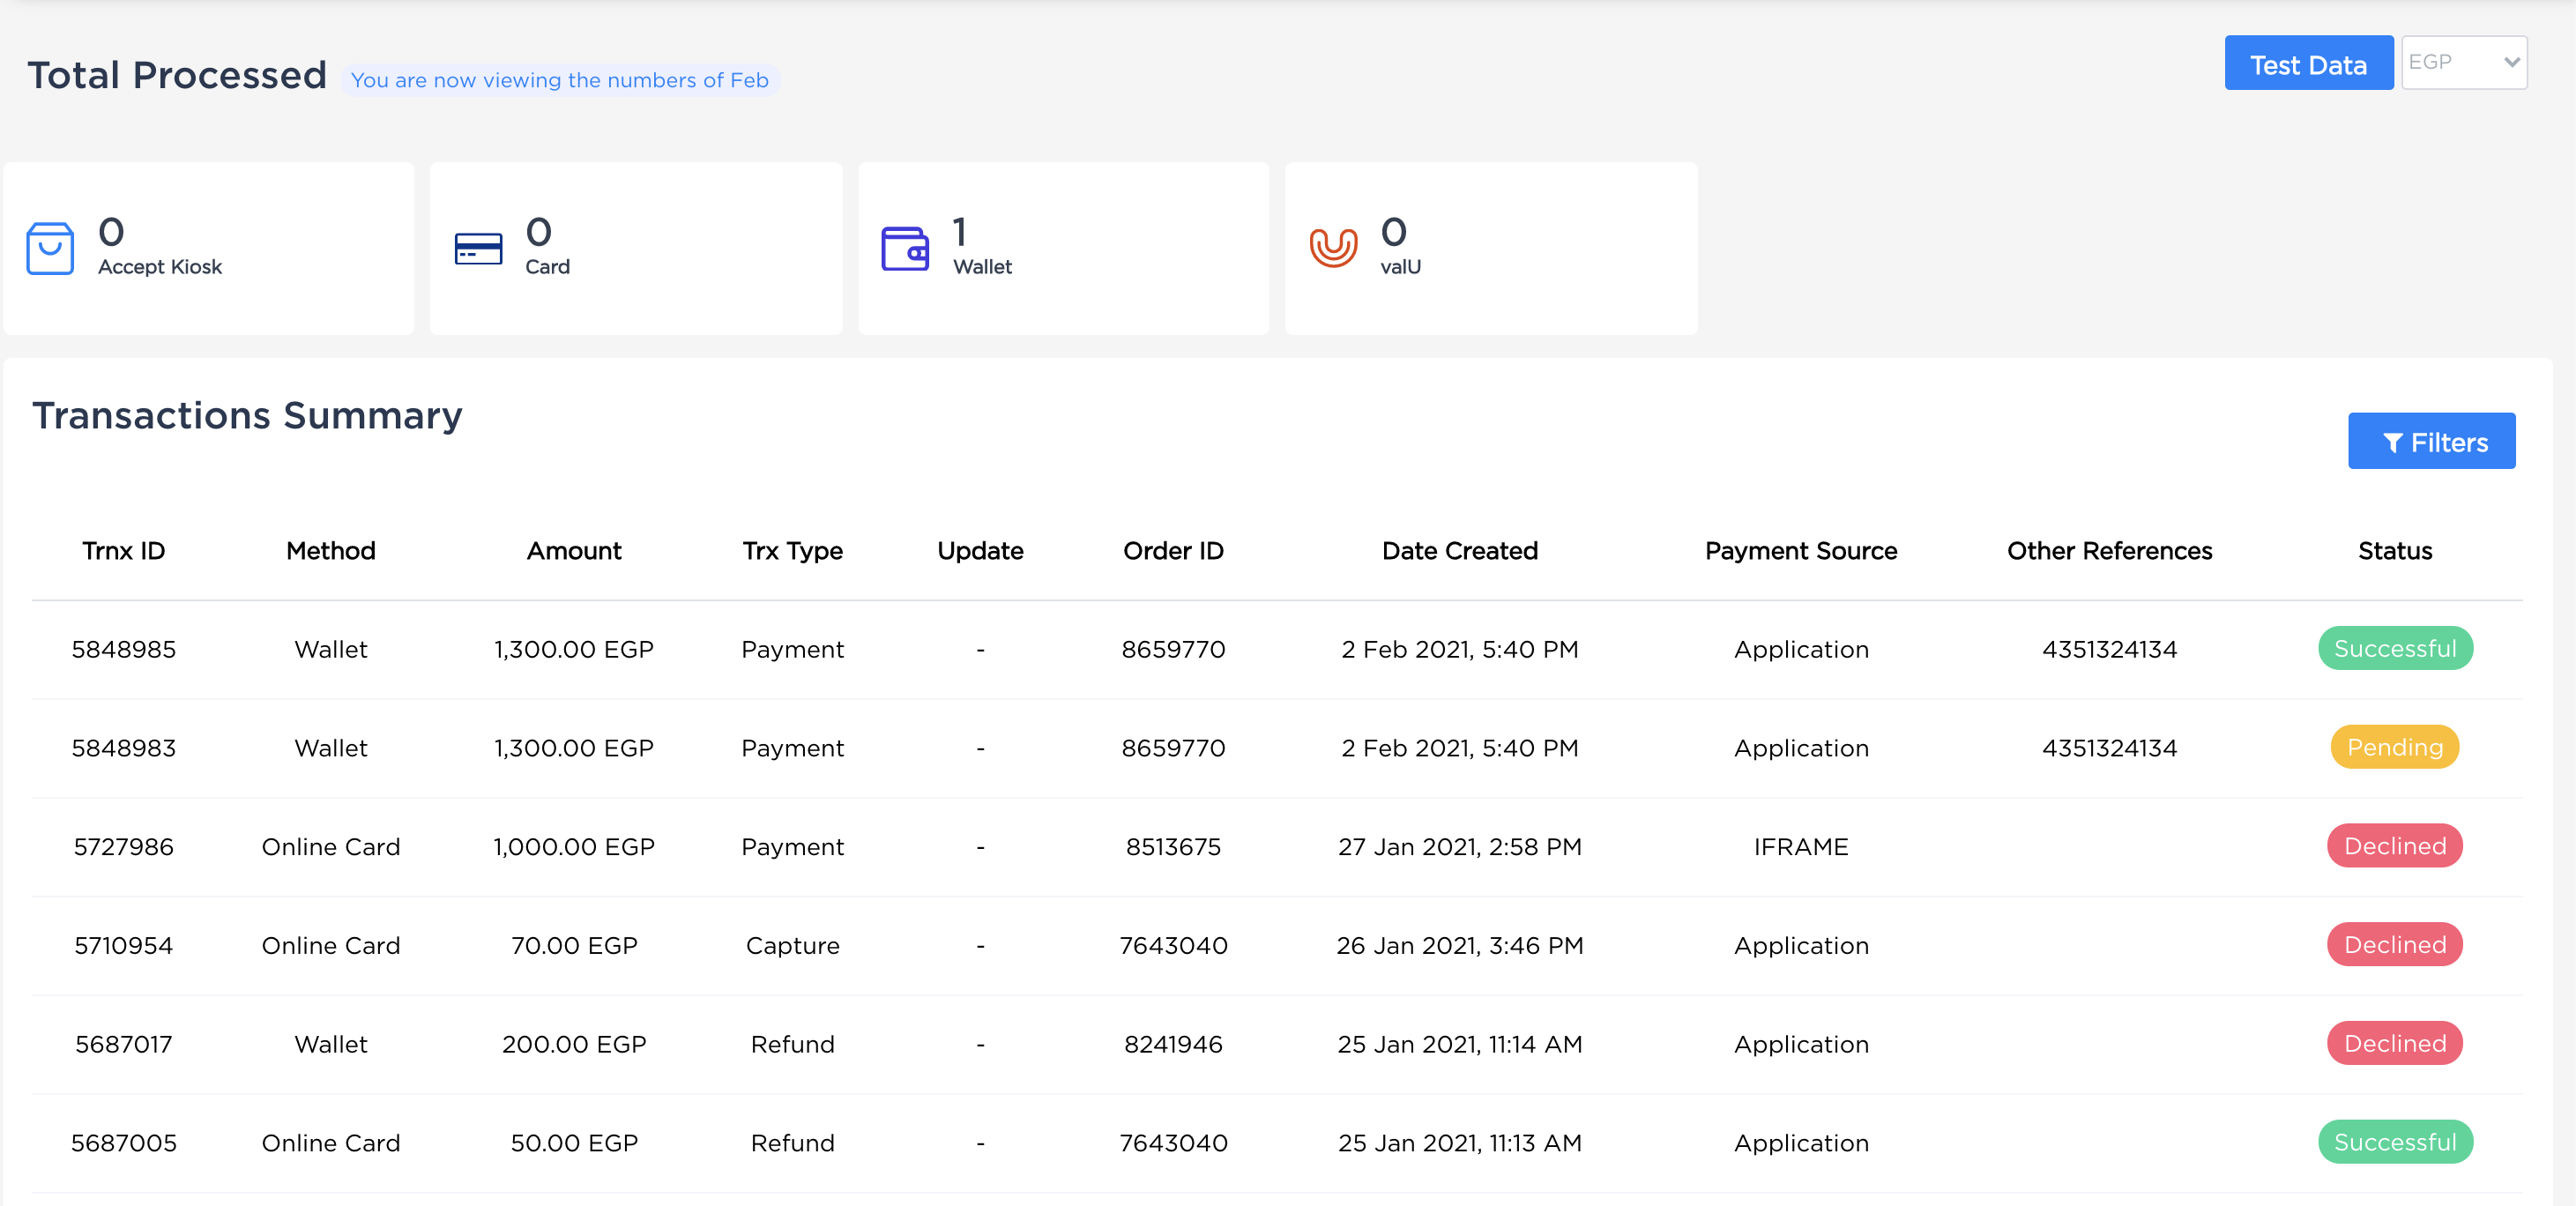Select the Card payment icon
This screenshot has width=2576, height=1206.
pos(478,248)
